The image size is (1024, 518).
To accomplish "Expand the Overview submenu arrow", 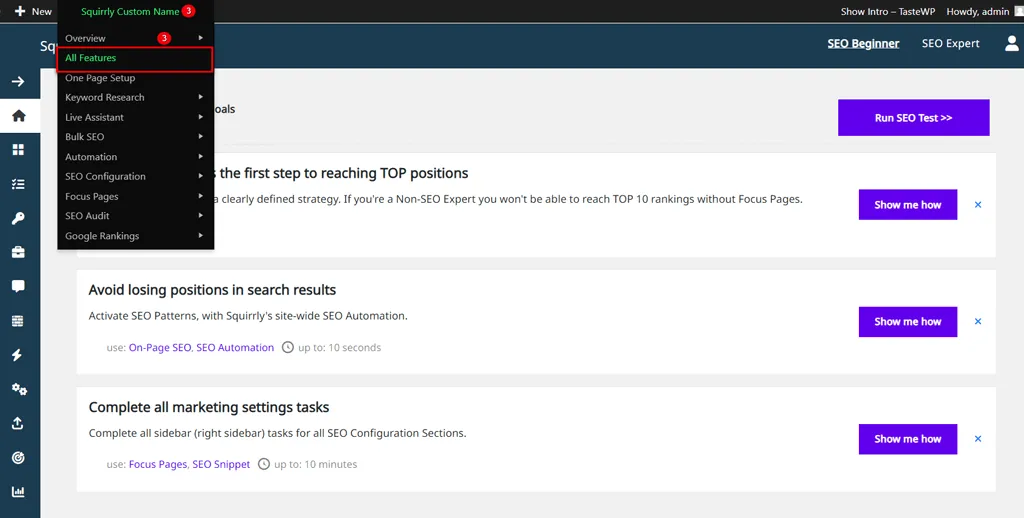I will [200, 38].
